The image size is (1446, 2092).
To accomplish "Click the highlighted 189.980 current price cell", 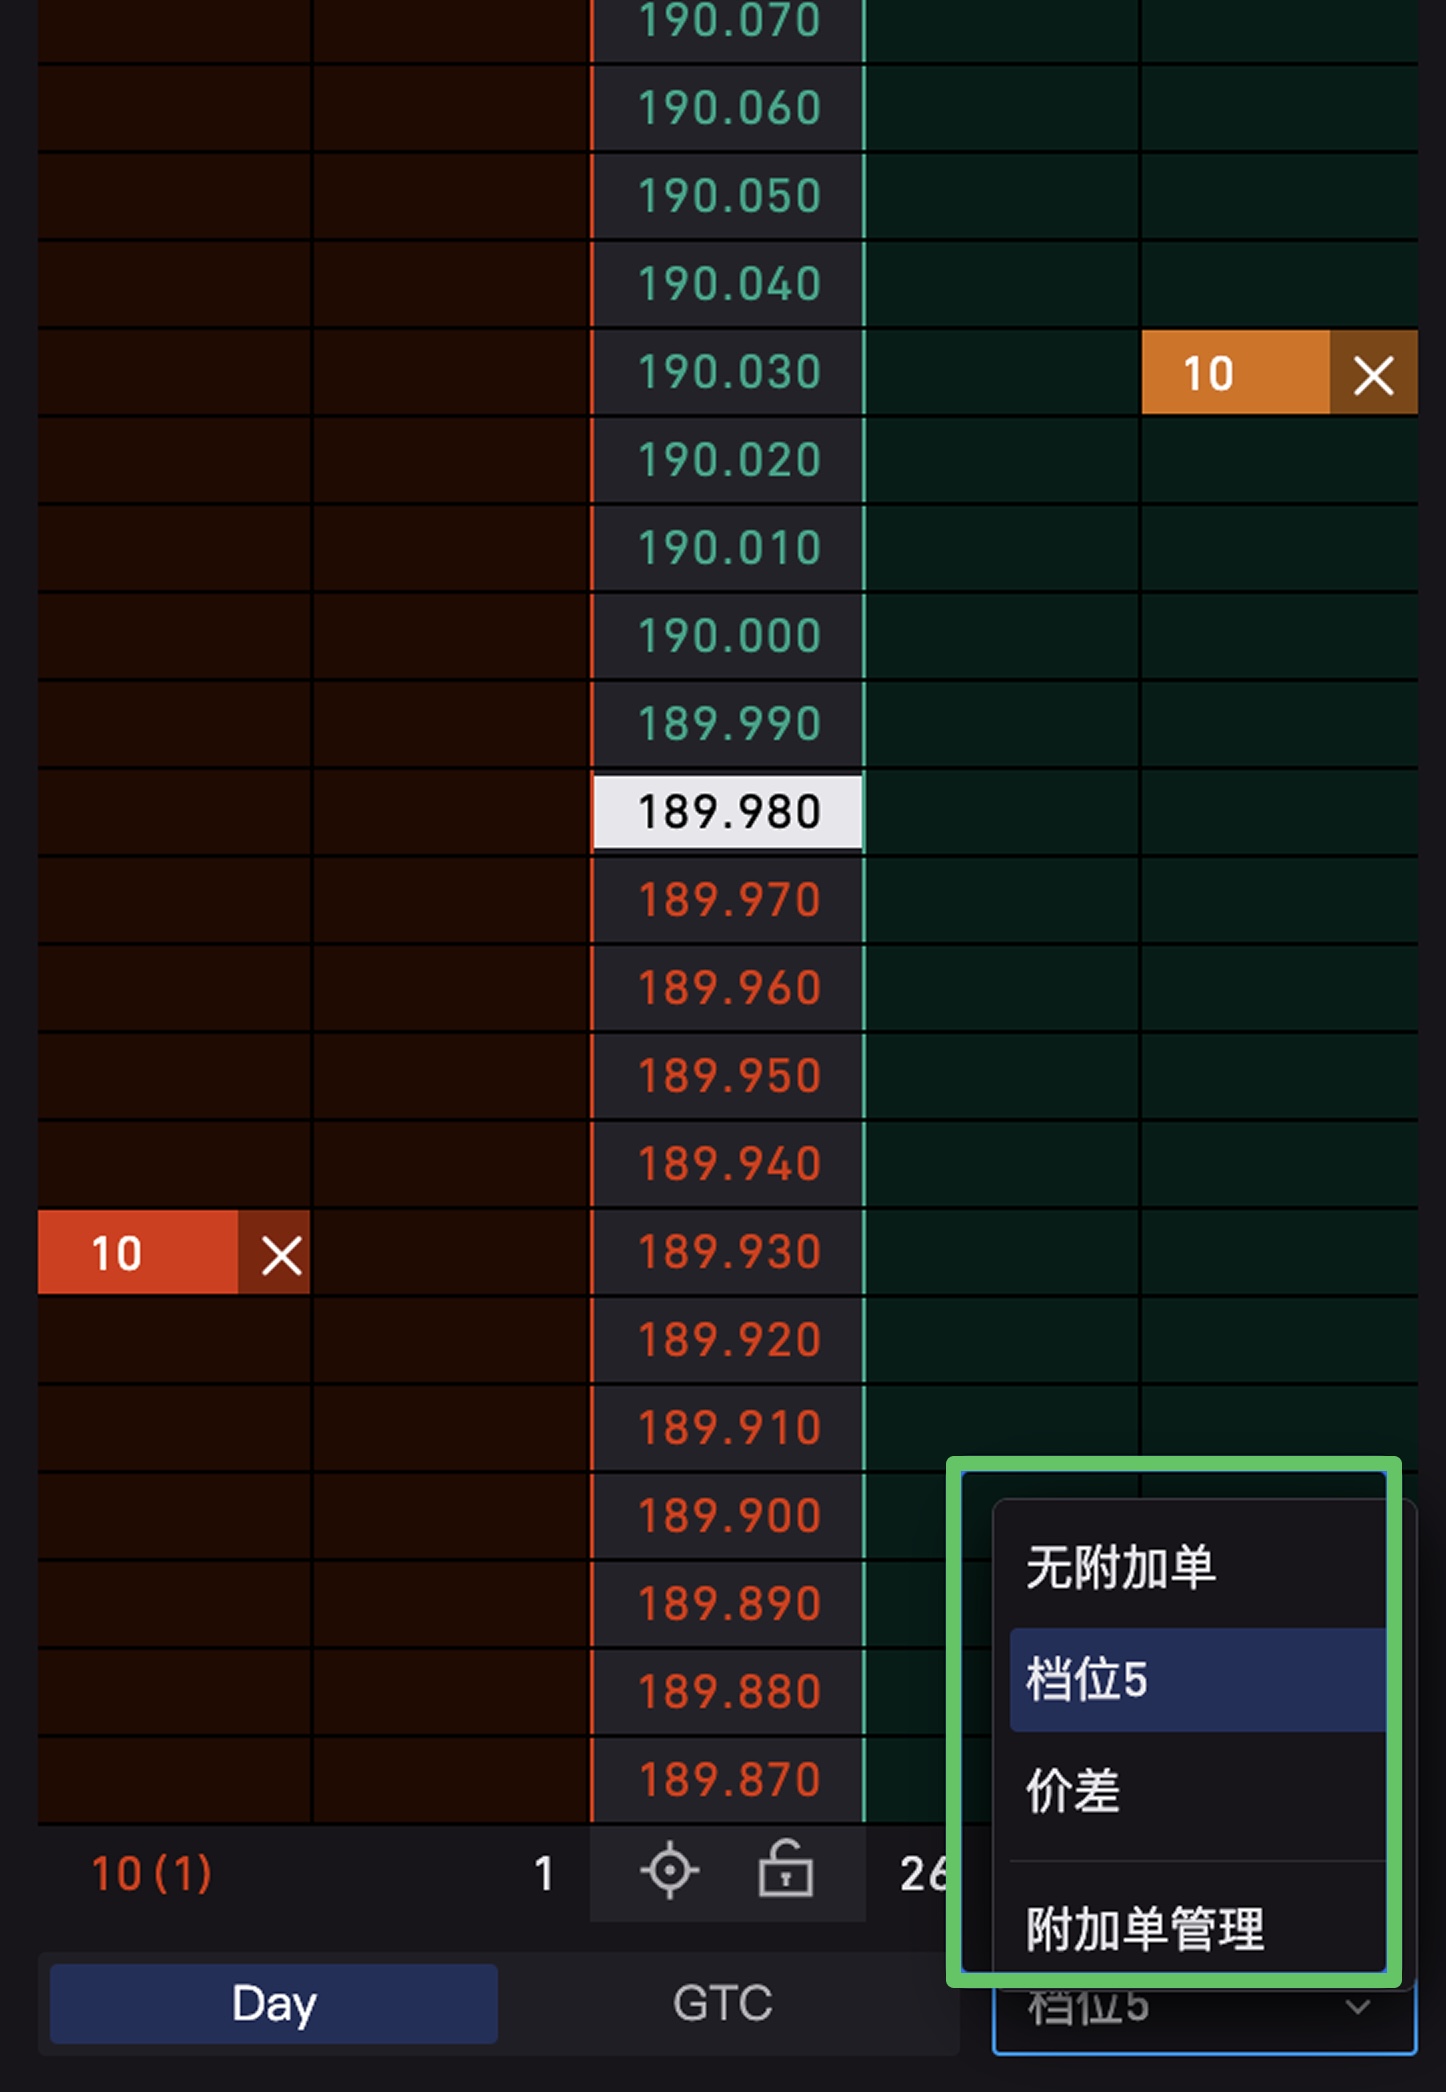I will point(728,812).
